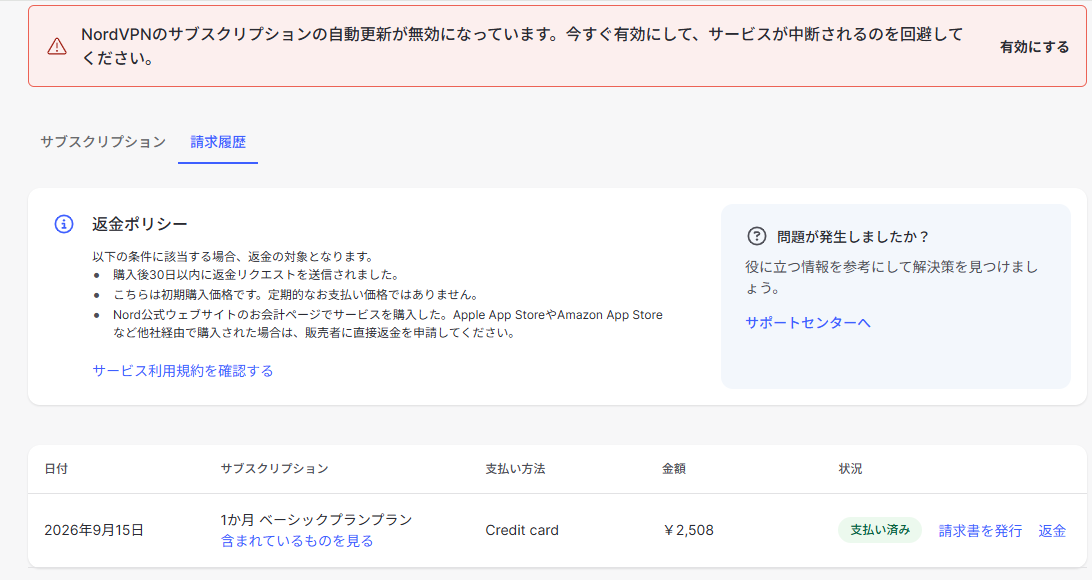
Task: Click 請求書を発行 to issue invoice
Action: (x=980, y=531)
